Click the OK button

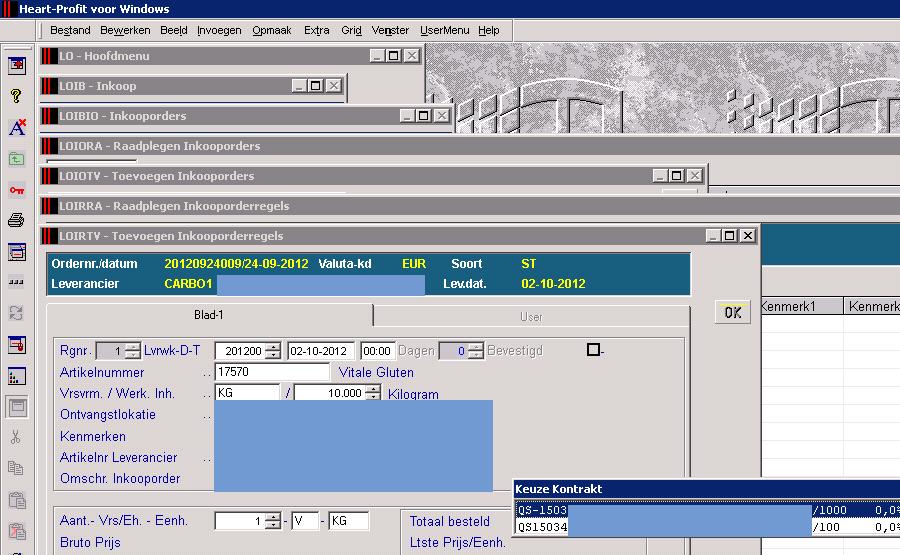(733, 312)
